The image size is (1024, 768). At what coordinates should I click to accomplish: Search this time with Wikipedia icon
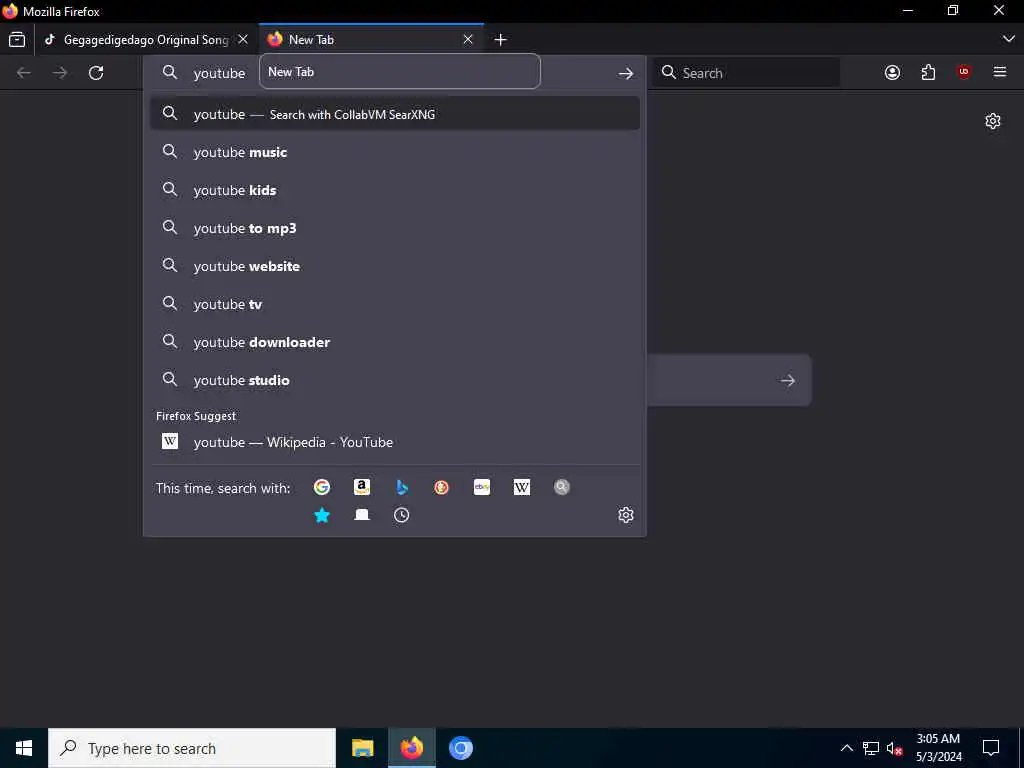click(x=522, y=487)
